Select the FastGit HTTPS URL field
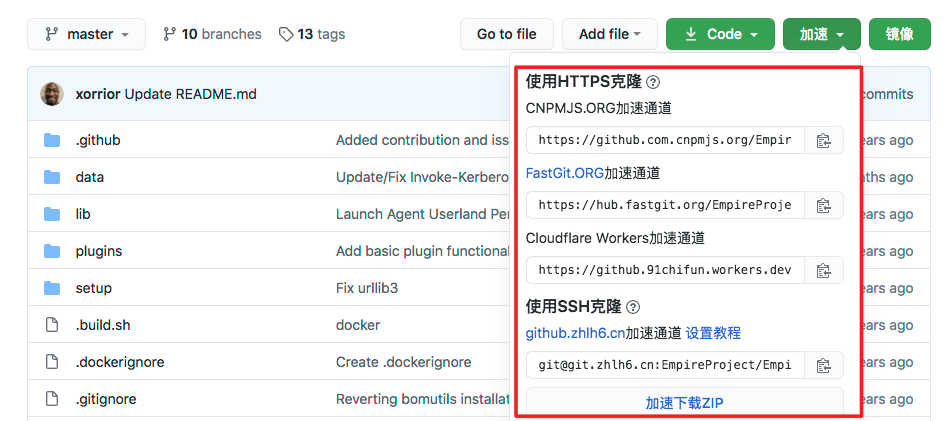 click(x=665, y=206)
